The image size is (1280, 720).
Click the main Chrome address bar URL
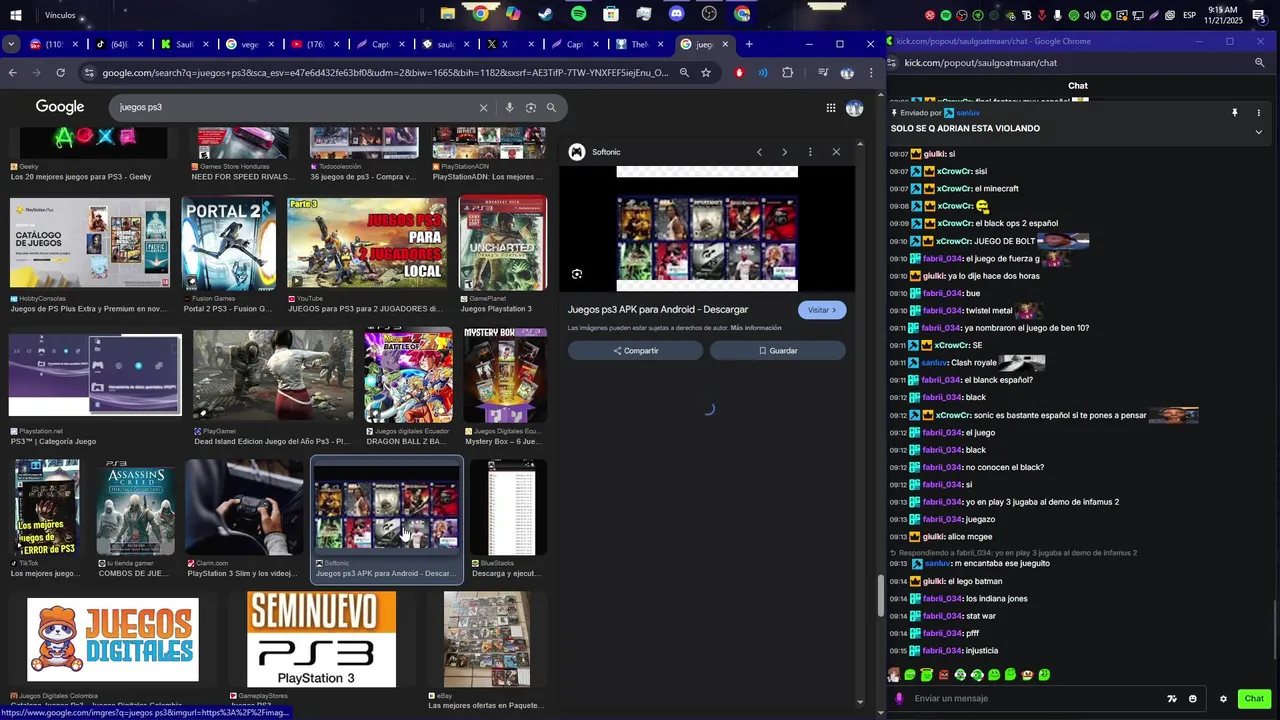[385, 73]
